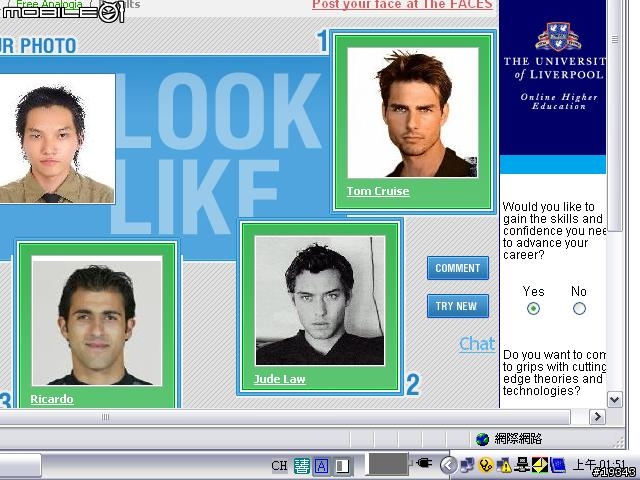
Task: Open the Ricardo name link
Action: [x=52, y=399]
